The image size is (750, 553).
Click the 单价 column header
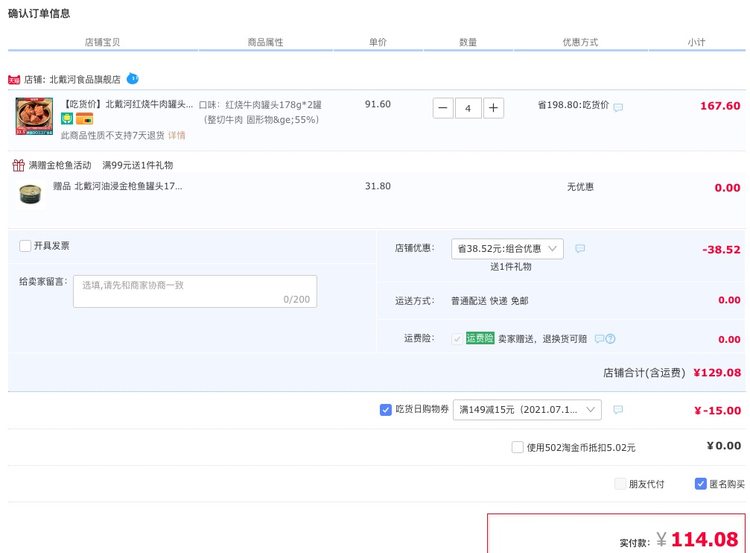378,42
